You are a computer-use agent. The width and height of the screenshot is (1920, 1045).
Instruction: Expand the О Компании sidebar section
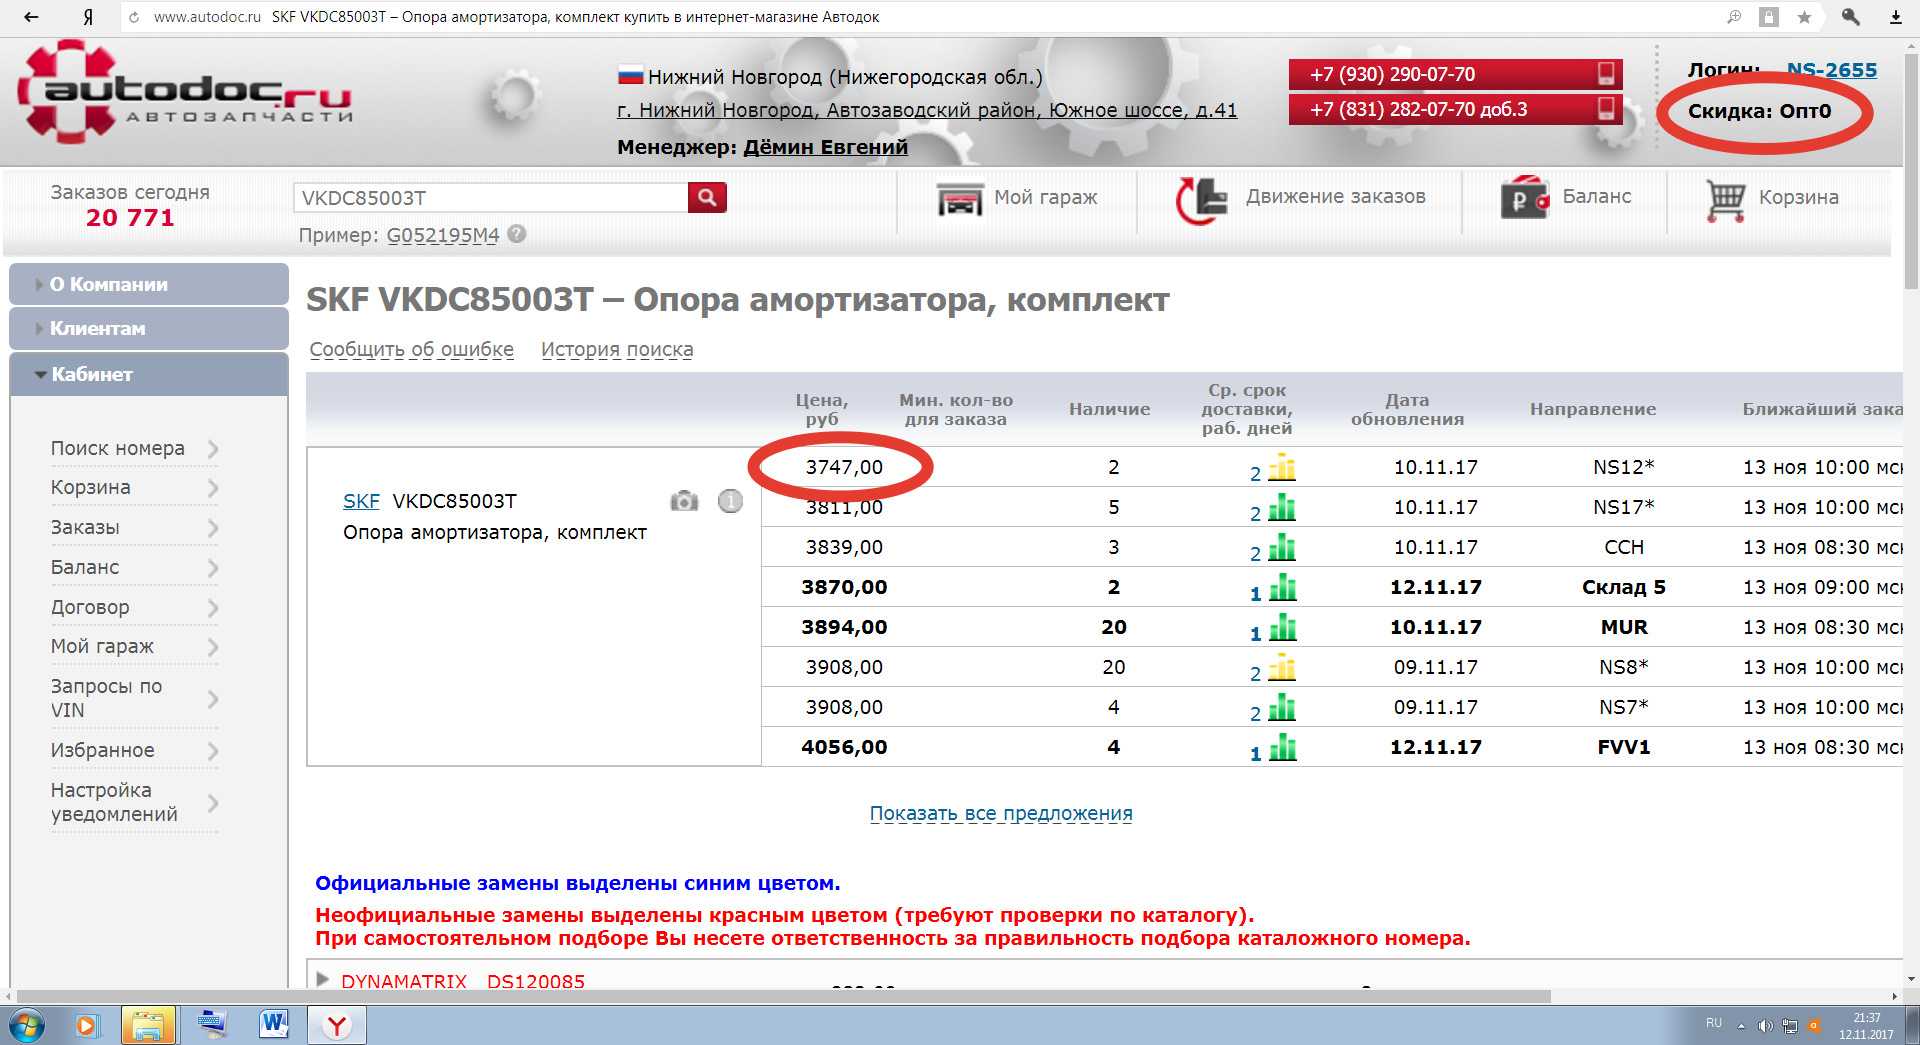click(x=149, y=284)
